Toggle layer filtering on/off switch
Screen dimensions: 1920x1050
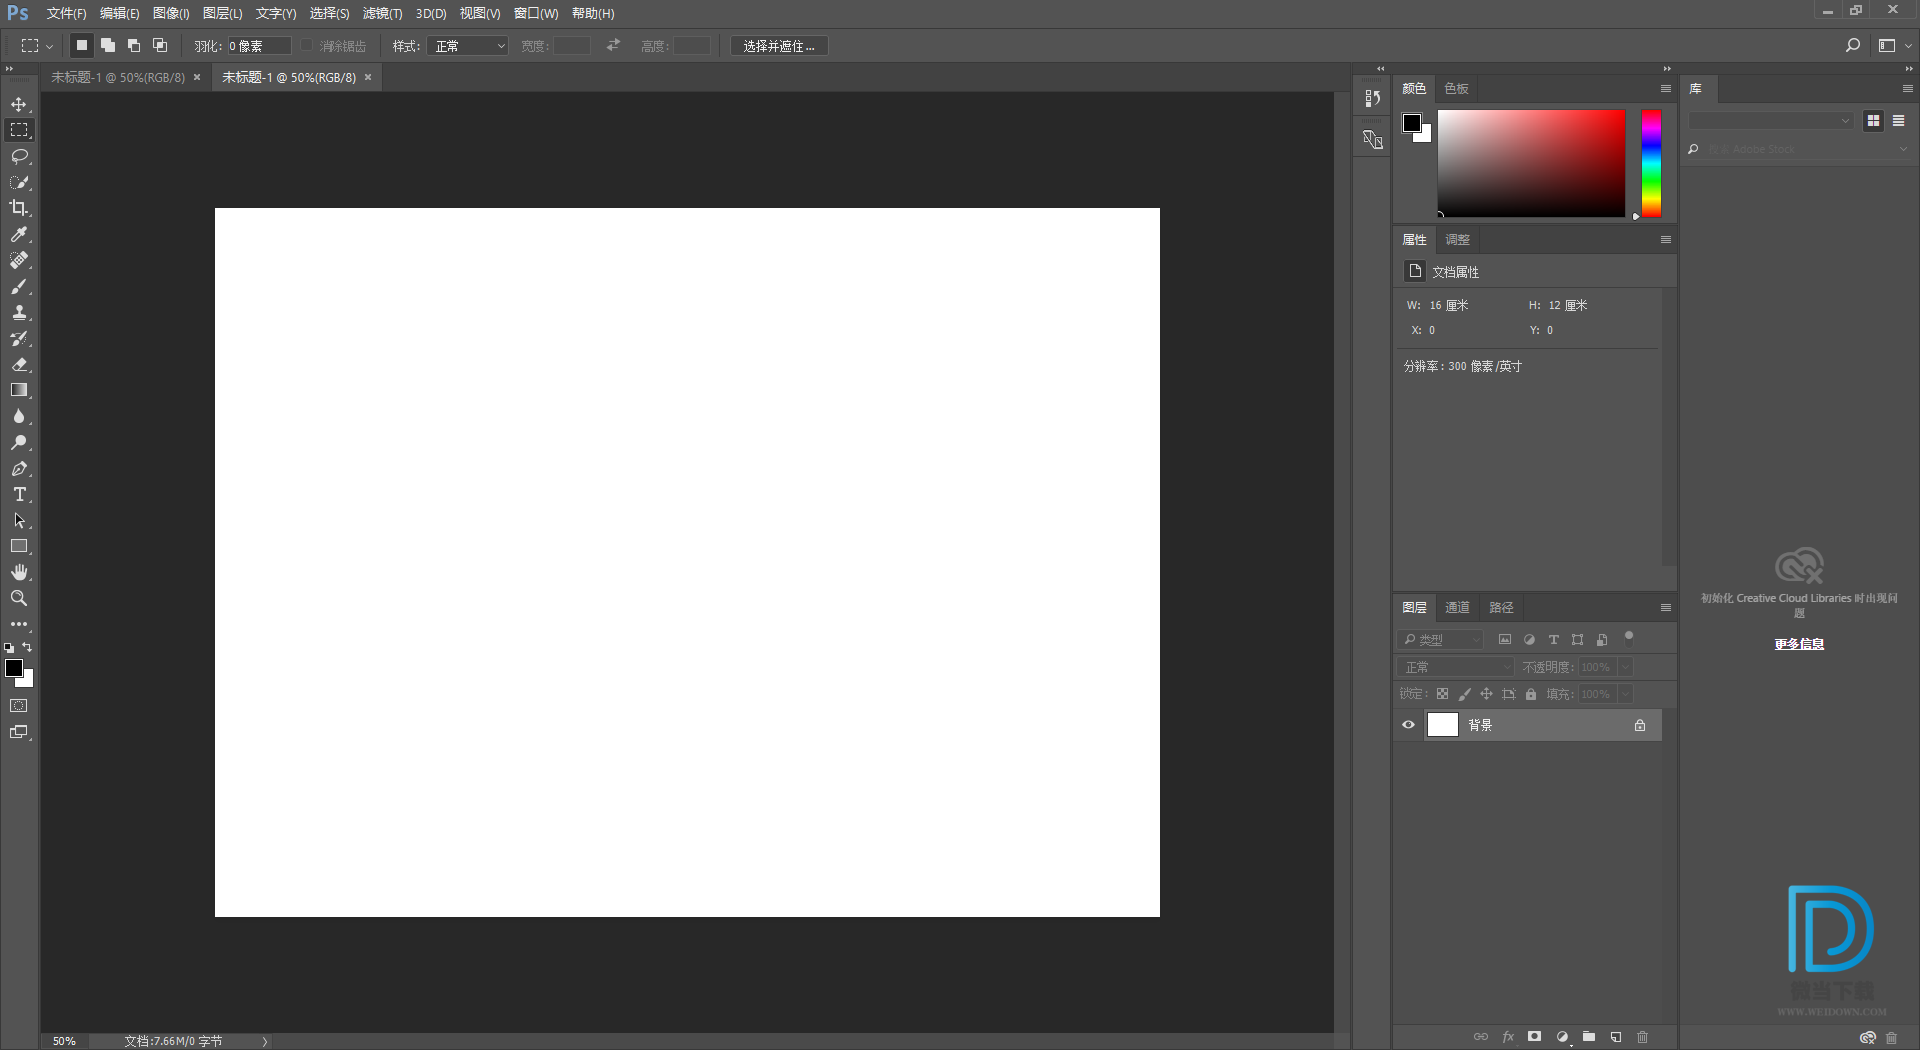tap(1629, 638)
